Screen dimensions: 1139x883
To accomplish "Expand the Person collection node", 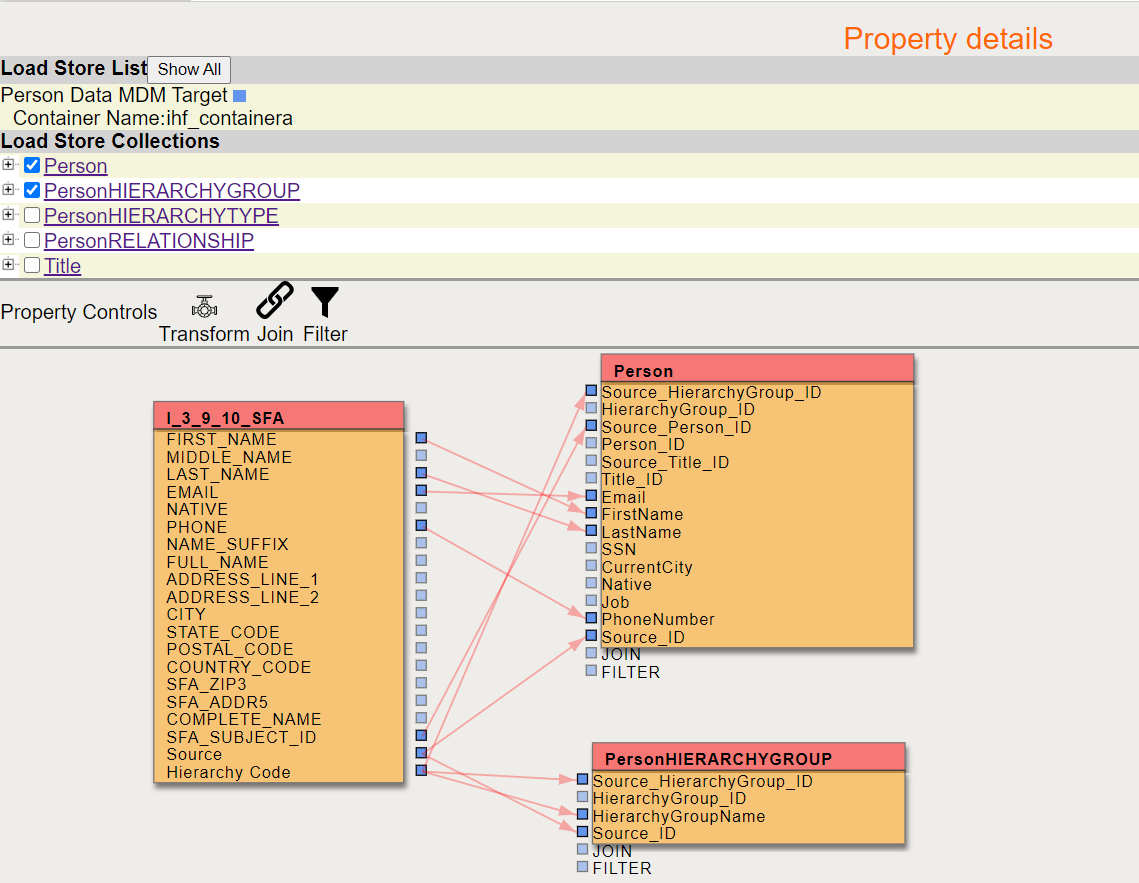I will click(8, 165).
